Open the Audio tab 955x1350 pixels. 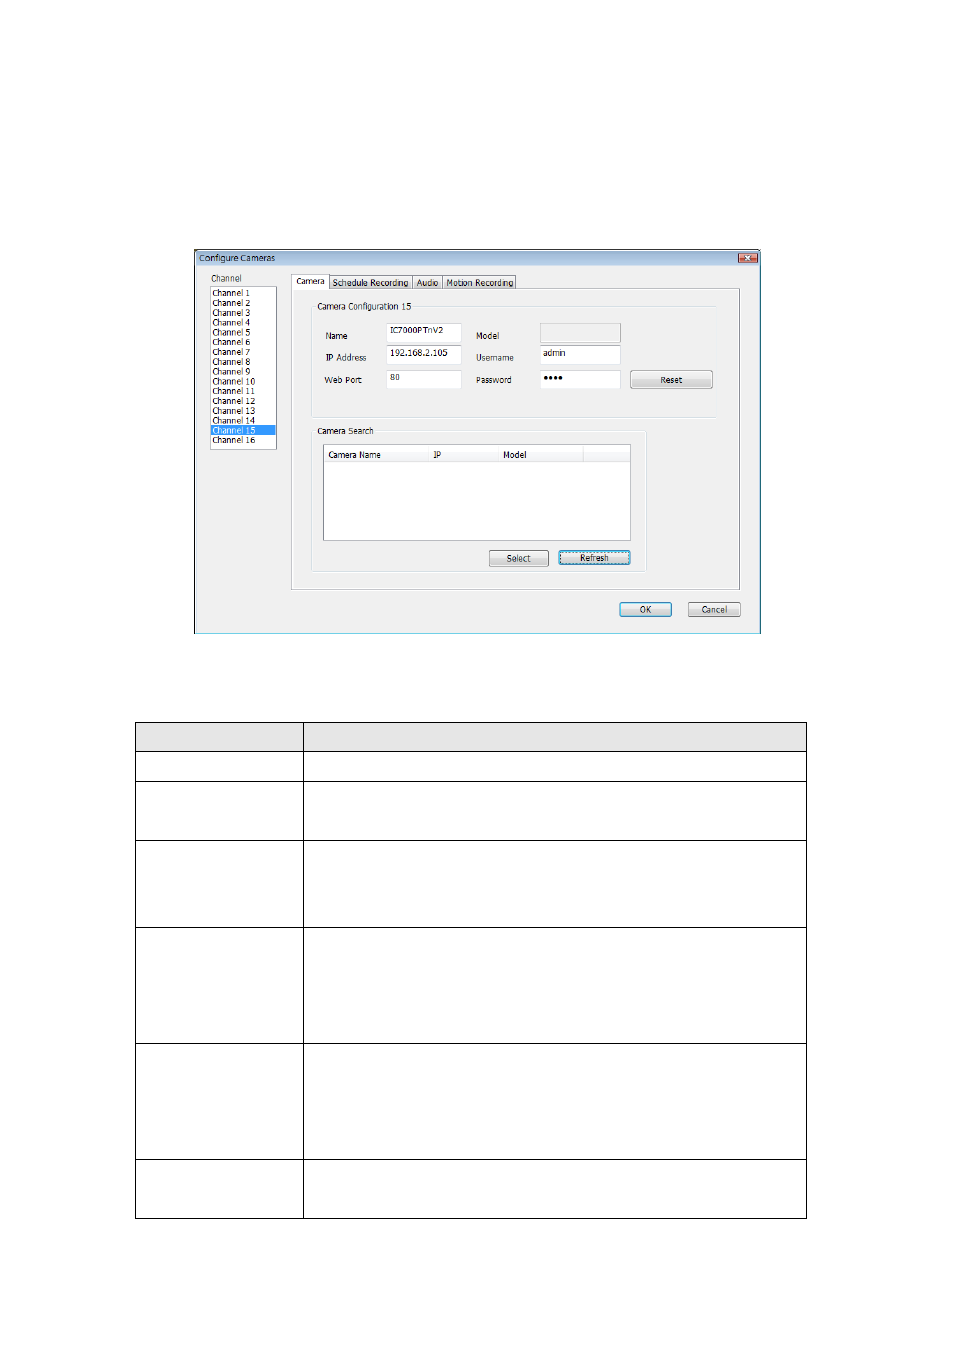427,283
